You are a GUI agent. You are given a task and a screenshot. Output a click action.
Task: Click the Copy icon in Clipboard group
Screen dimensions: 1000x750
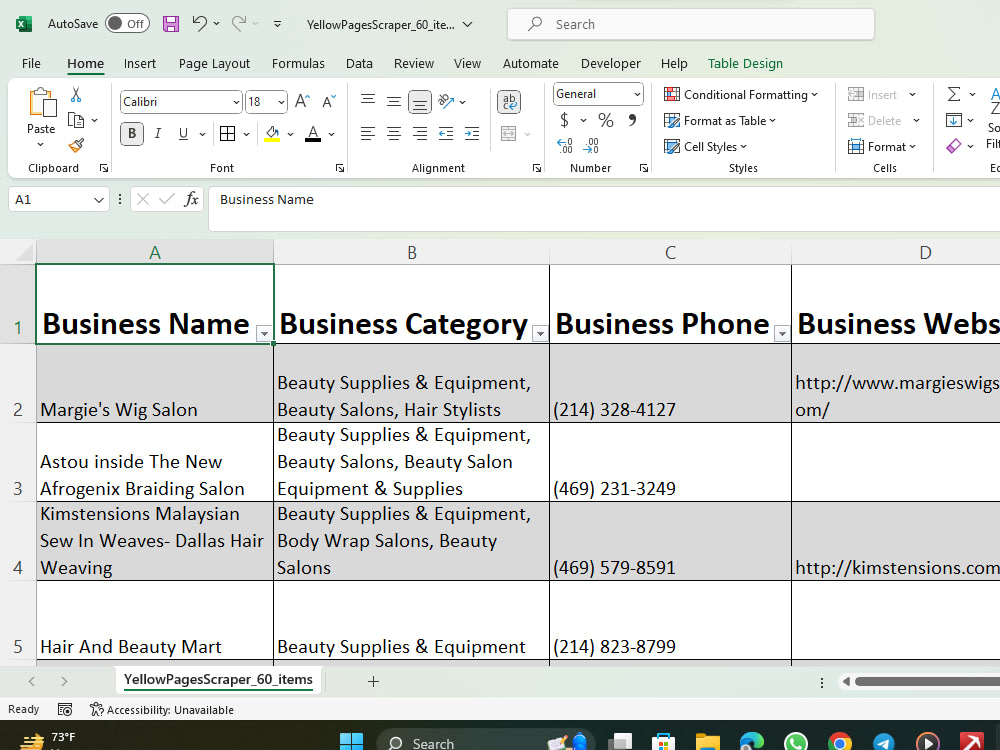coord(76,121)
